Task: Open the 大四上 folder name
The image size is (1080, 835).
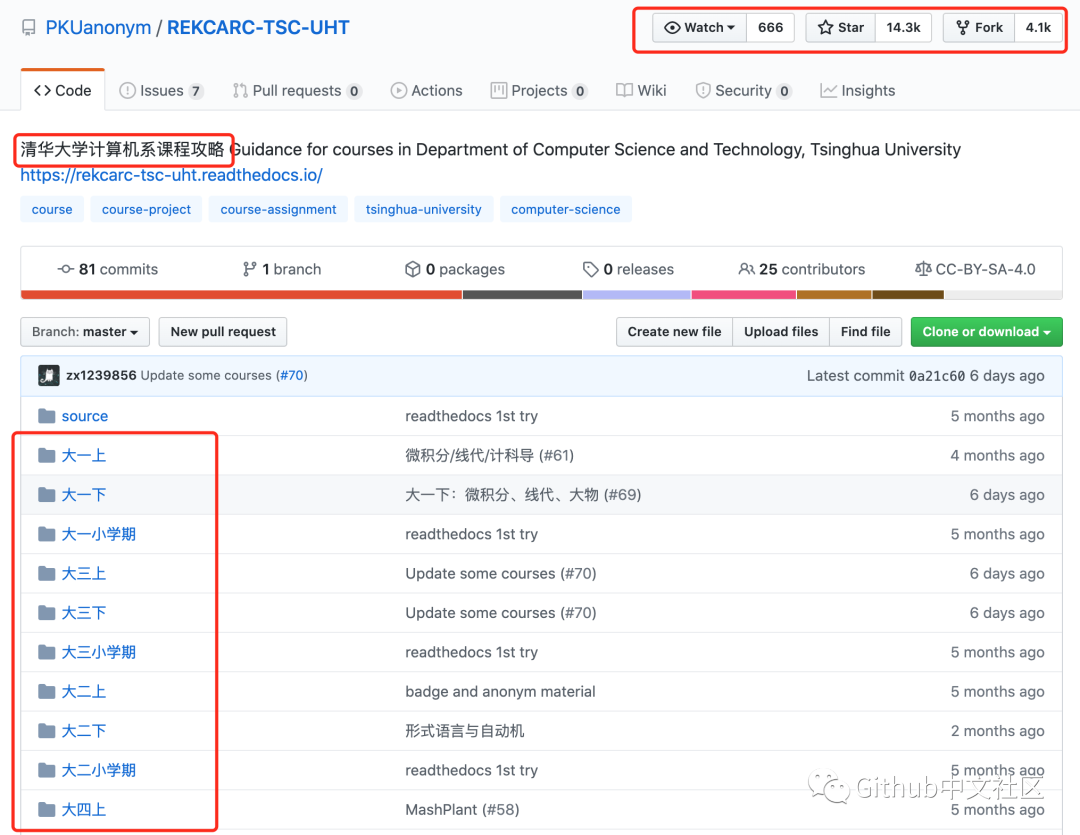Action: [x=83, y=810]
